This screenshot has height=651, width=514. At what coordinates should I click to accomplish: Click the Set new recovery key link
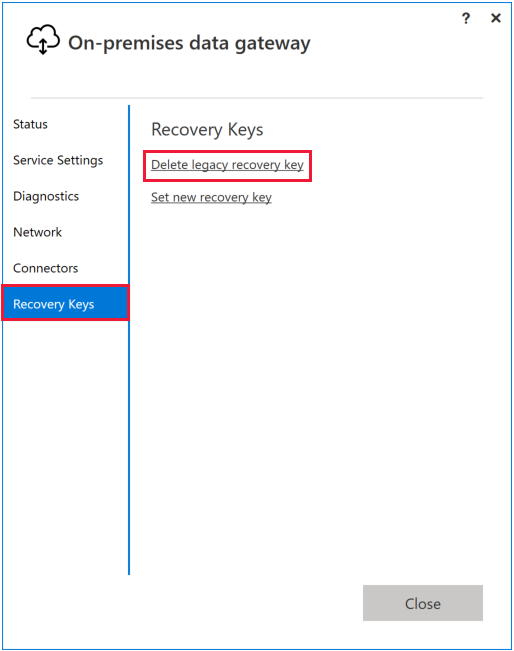211,197
